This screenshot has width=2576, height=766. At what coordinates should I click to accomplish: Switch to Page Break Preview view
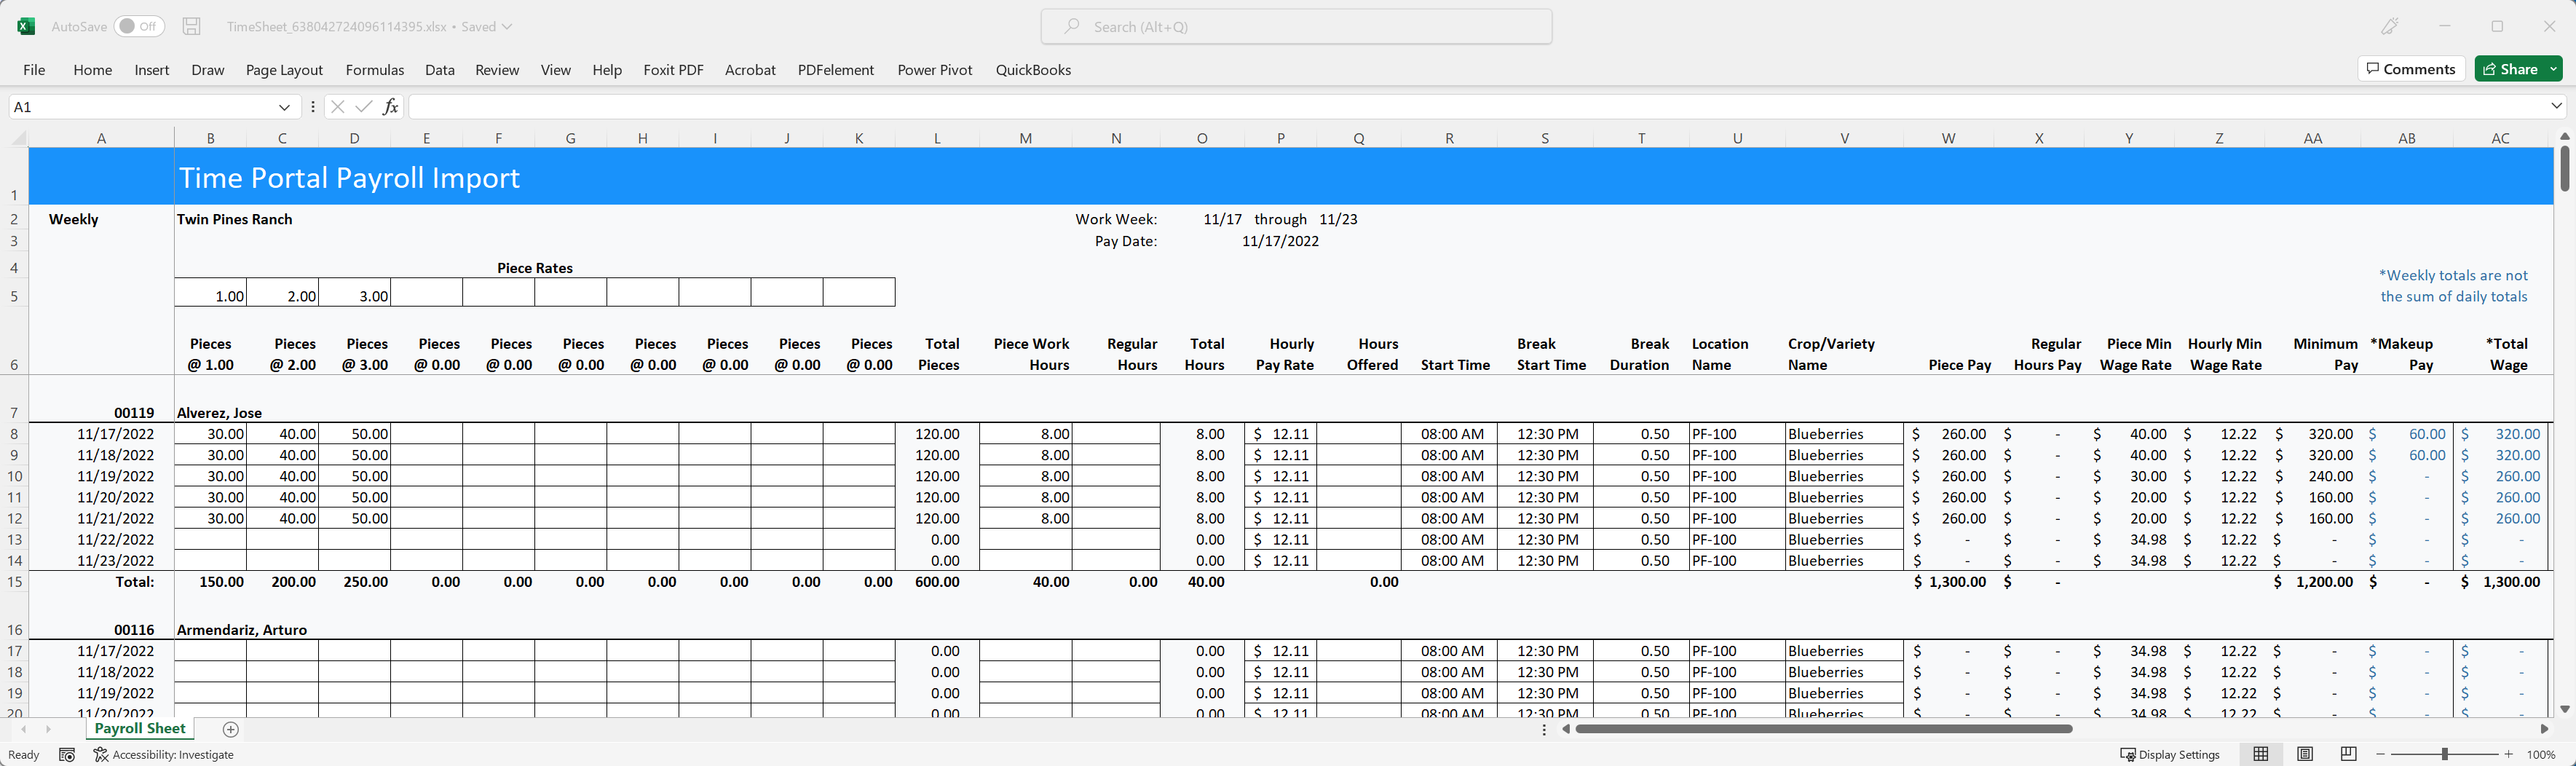pos(2349,755)
